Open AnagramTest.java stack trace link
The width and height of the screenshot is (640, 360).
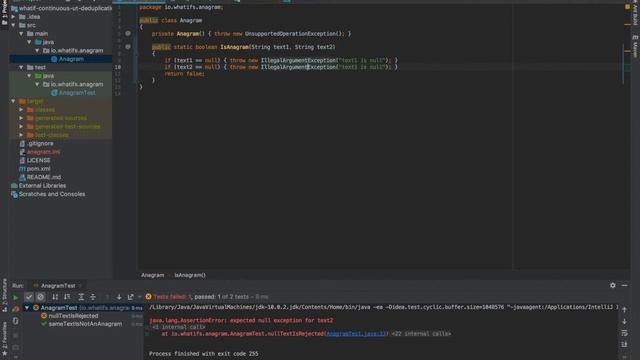coord(356,333)
